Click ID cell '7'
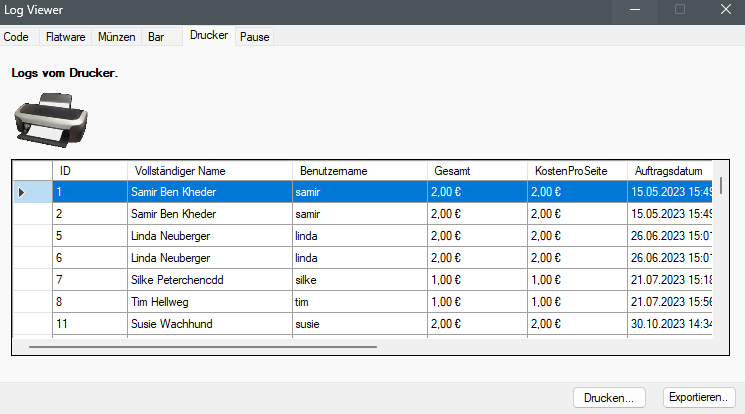This screenshot has height=414, width=745. click(90, 280)
